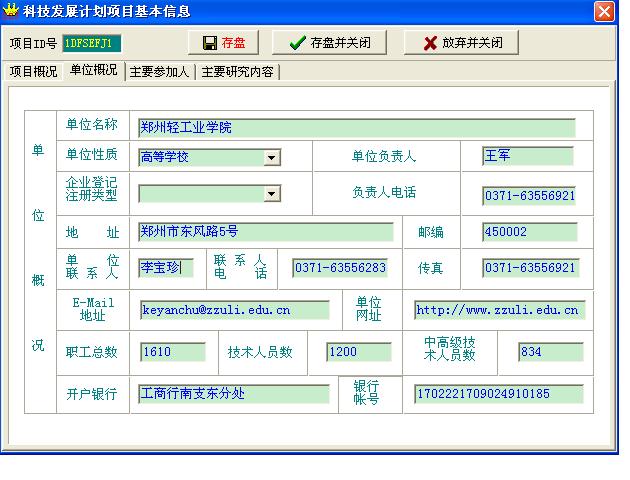
Task: Focus the E-Mail地址 input field
Action: [234, 310]
